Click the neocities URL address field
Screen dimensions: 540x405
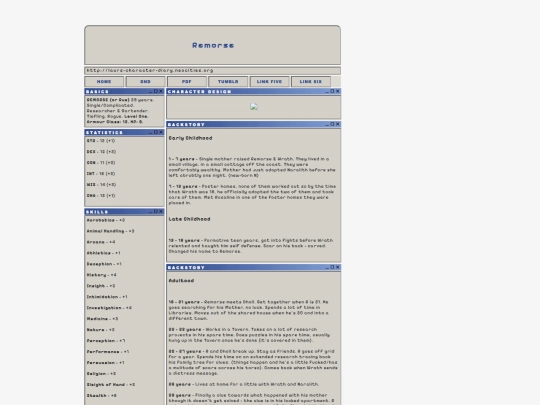212,71
